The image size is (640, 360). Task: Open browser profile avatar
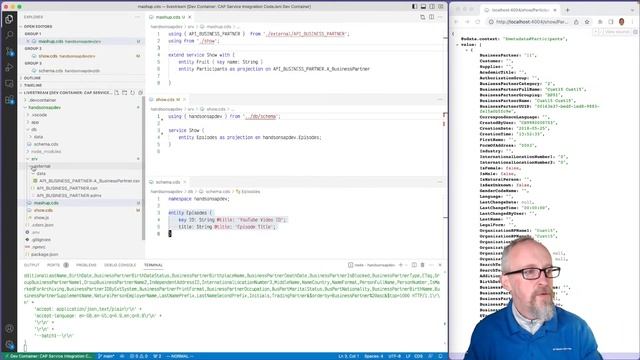[x=622, y=22]
